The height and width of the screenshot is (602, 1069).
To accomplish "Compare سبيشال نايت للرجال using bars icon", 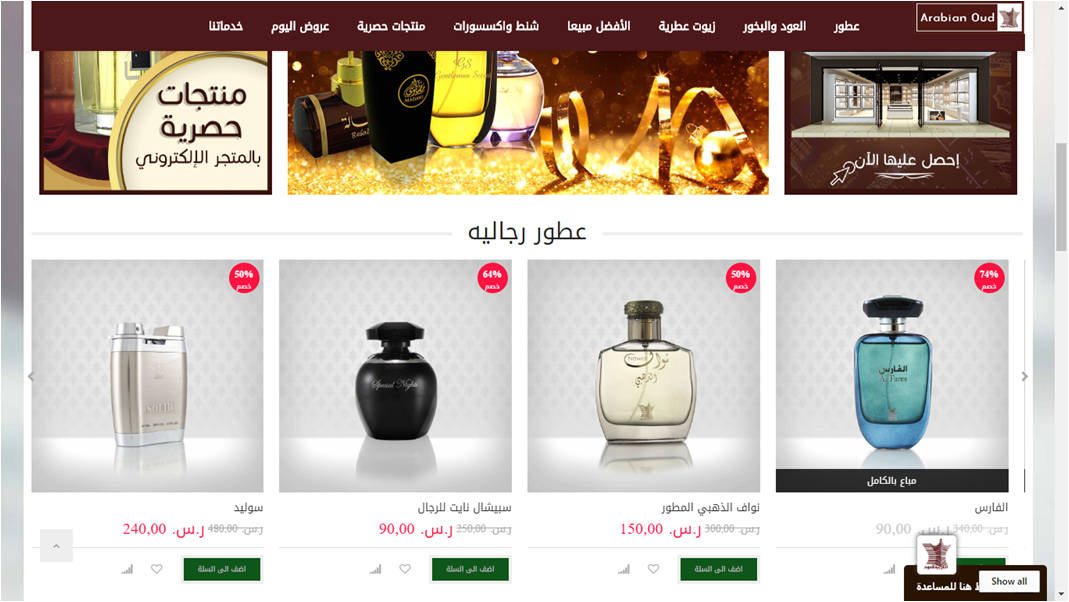I will (x=375, y=569).
